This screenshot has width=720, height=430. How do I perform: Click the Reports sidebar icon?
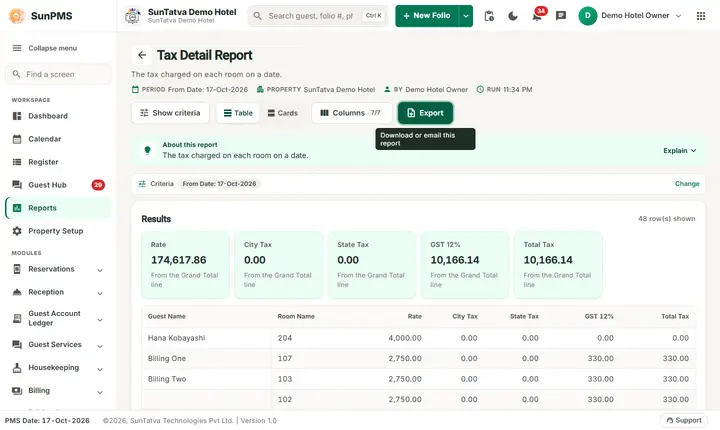[x=17, y=208]
